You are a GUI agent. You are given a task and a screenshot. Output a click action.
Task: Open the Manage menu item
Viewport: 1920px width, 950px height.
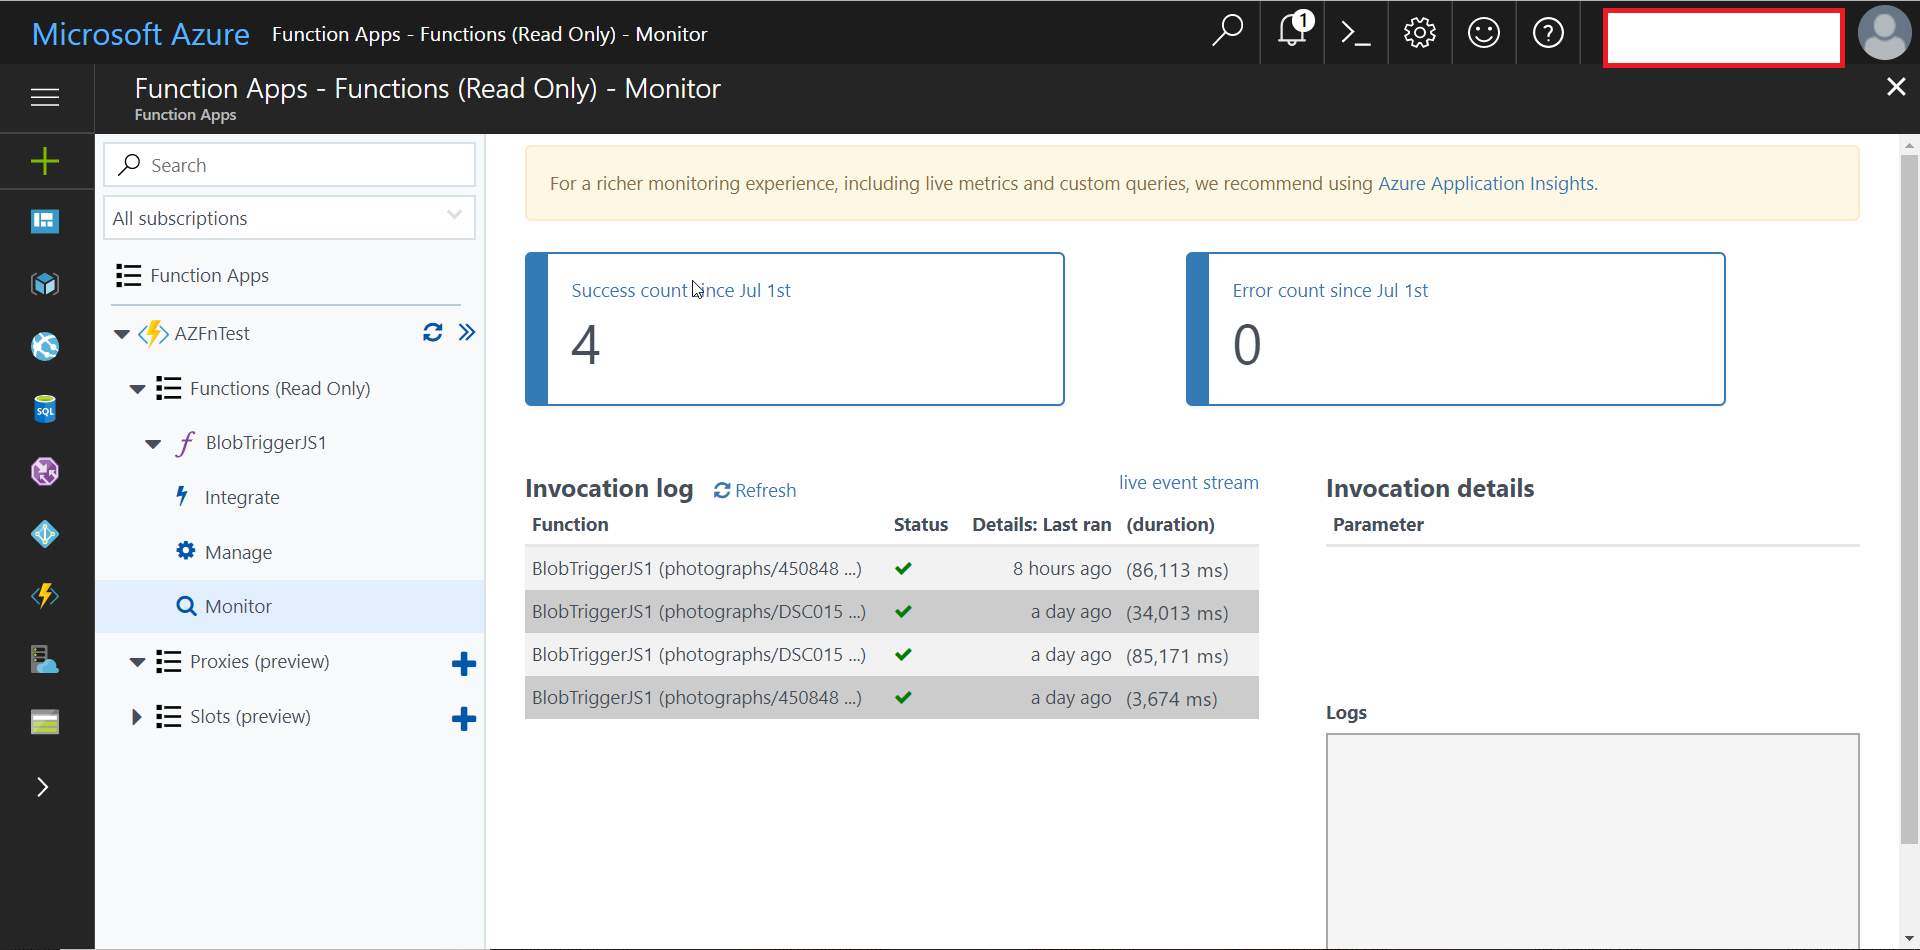(238, 552)
